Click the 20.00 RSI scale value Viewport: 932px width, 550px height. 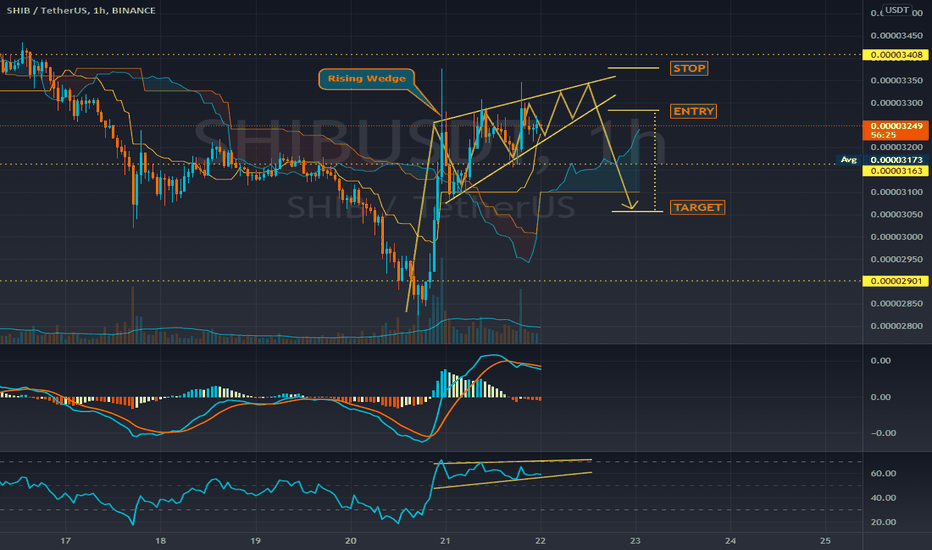pyautogui.click(x=883, y=522)
